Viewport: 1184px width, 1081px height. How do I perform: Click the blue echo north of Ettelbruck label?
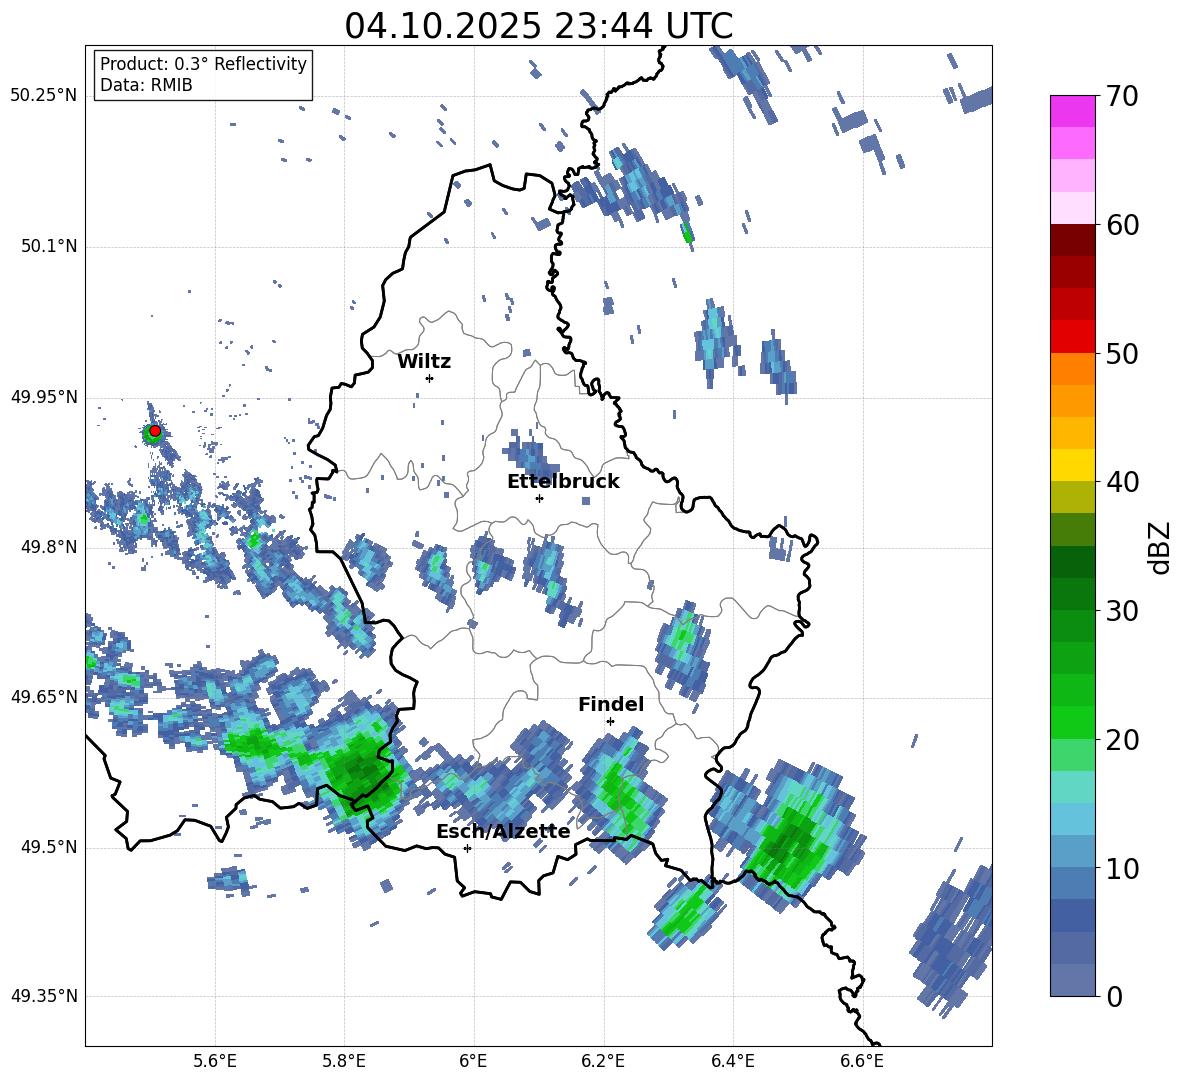tap(531, 455)
